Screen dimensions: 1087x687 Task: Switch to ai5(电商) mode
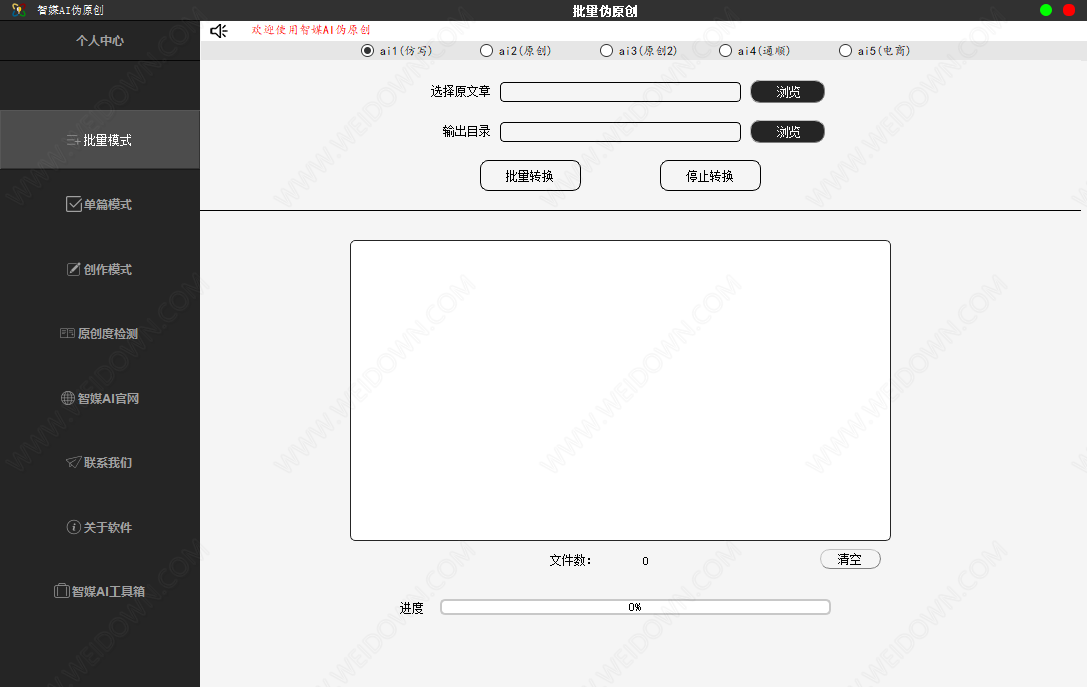[x=845, y=51]
